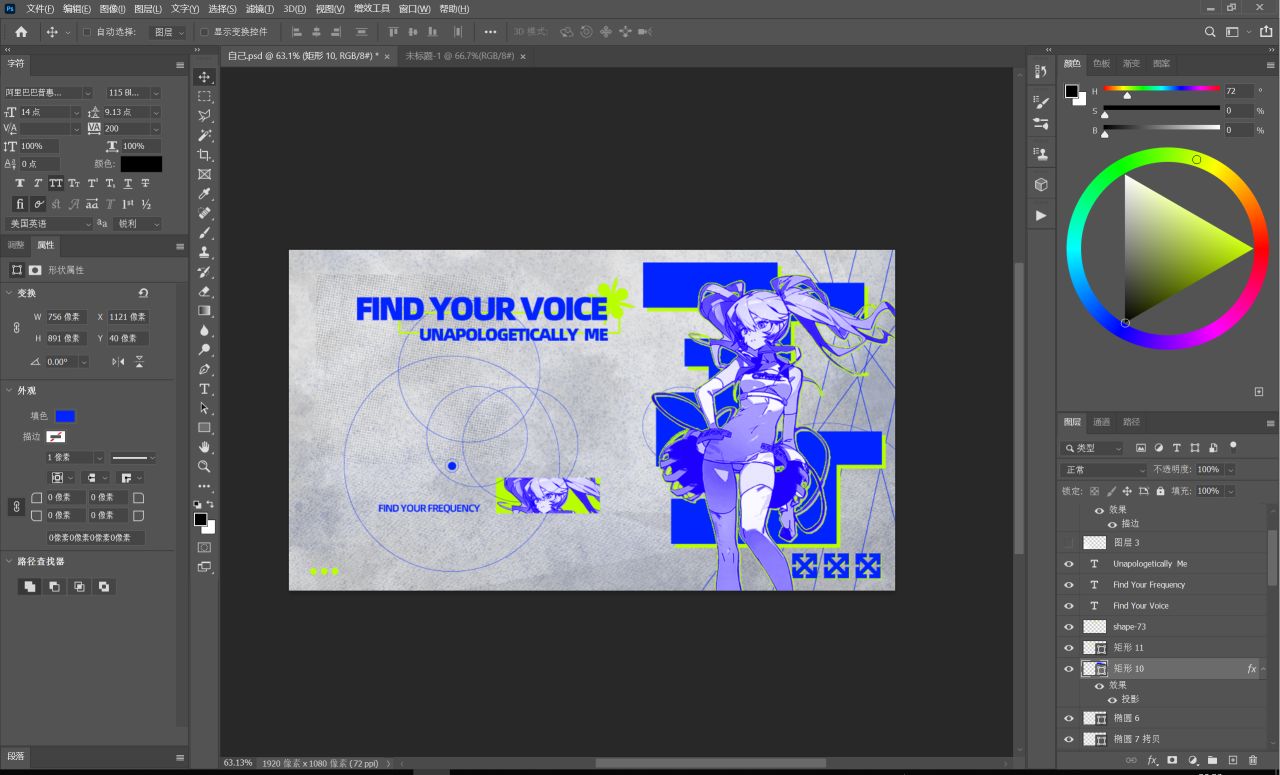Screen dimensions: 1280x775
Task: Switch to the 色板 tab
Action: click(1101, 63)
